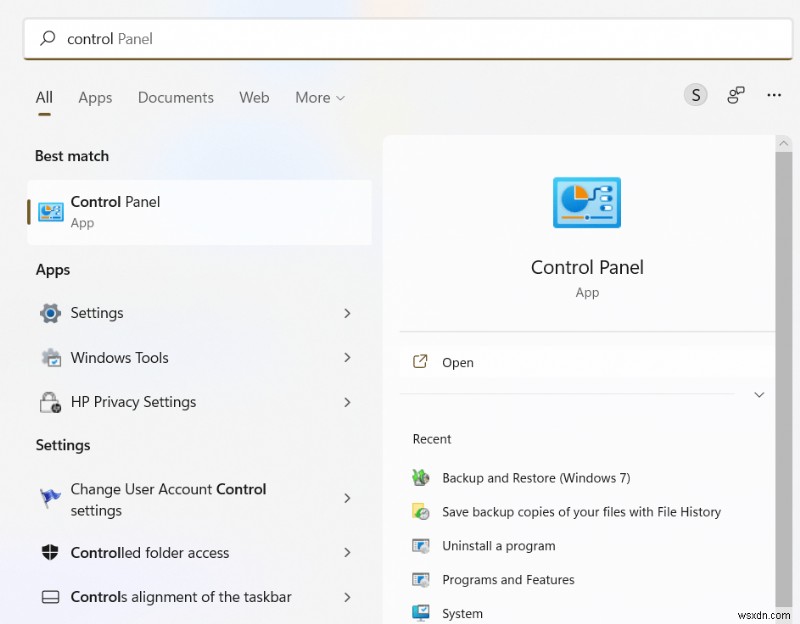This screenshot has width=800, height=624.
Task: Click Open to launch Control Panel
Action: pyautogui.click(x=456, y=362)
